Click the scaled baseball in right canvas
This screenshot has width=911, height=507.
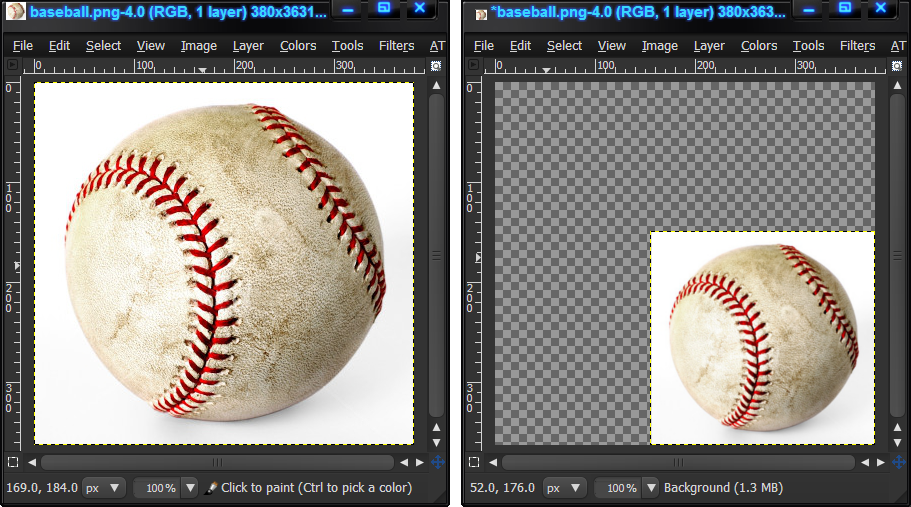[x=763, y=337]
